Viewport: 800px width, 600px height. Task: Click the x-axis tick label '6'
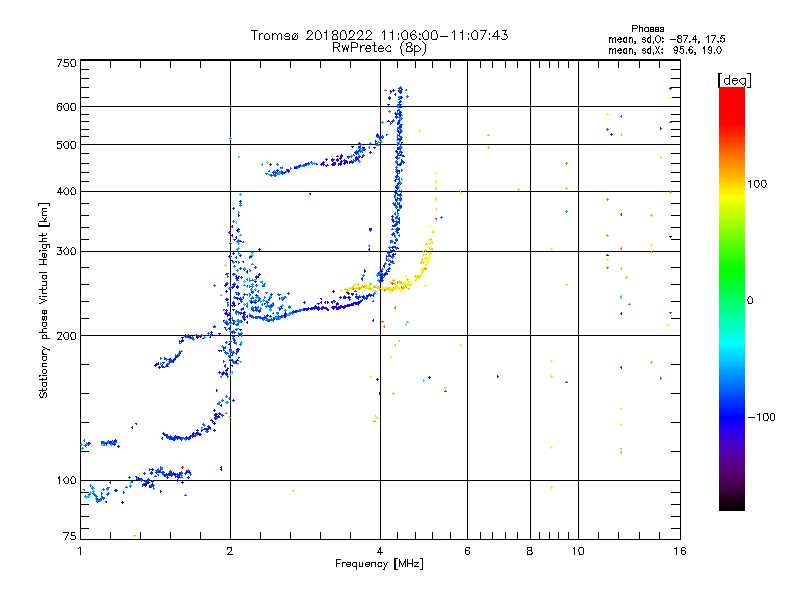point(467,551)
